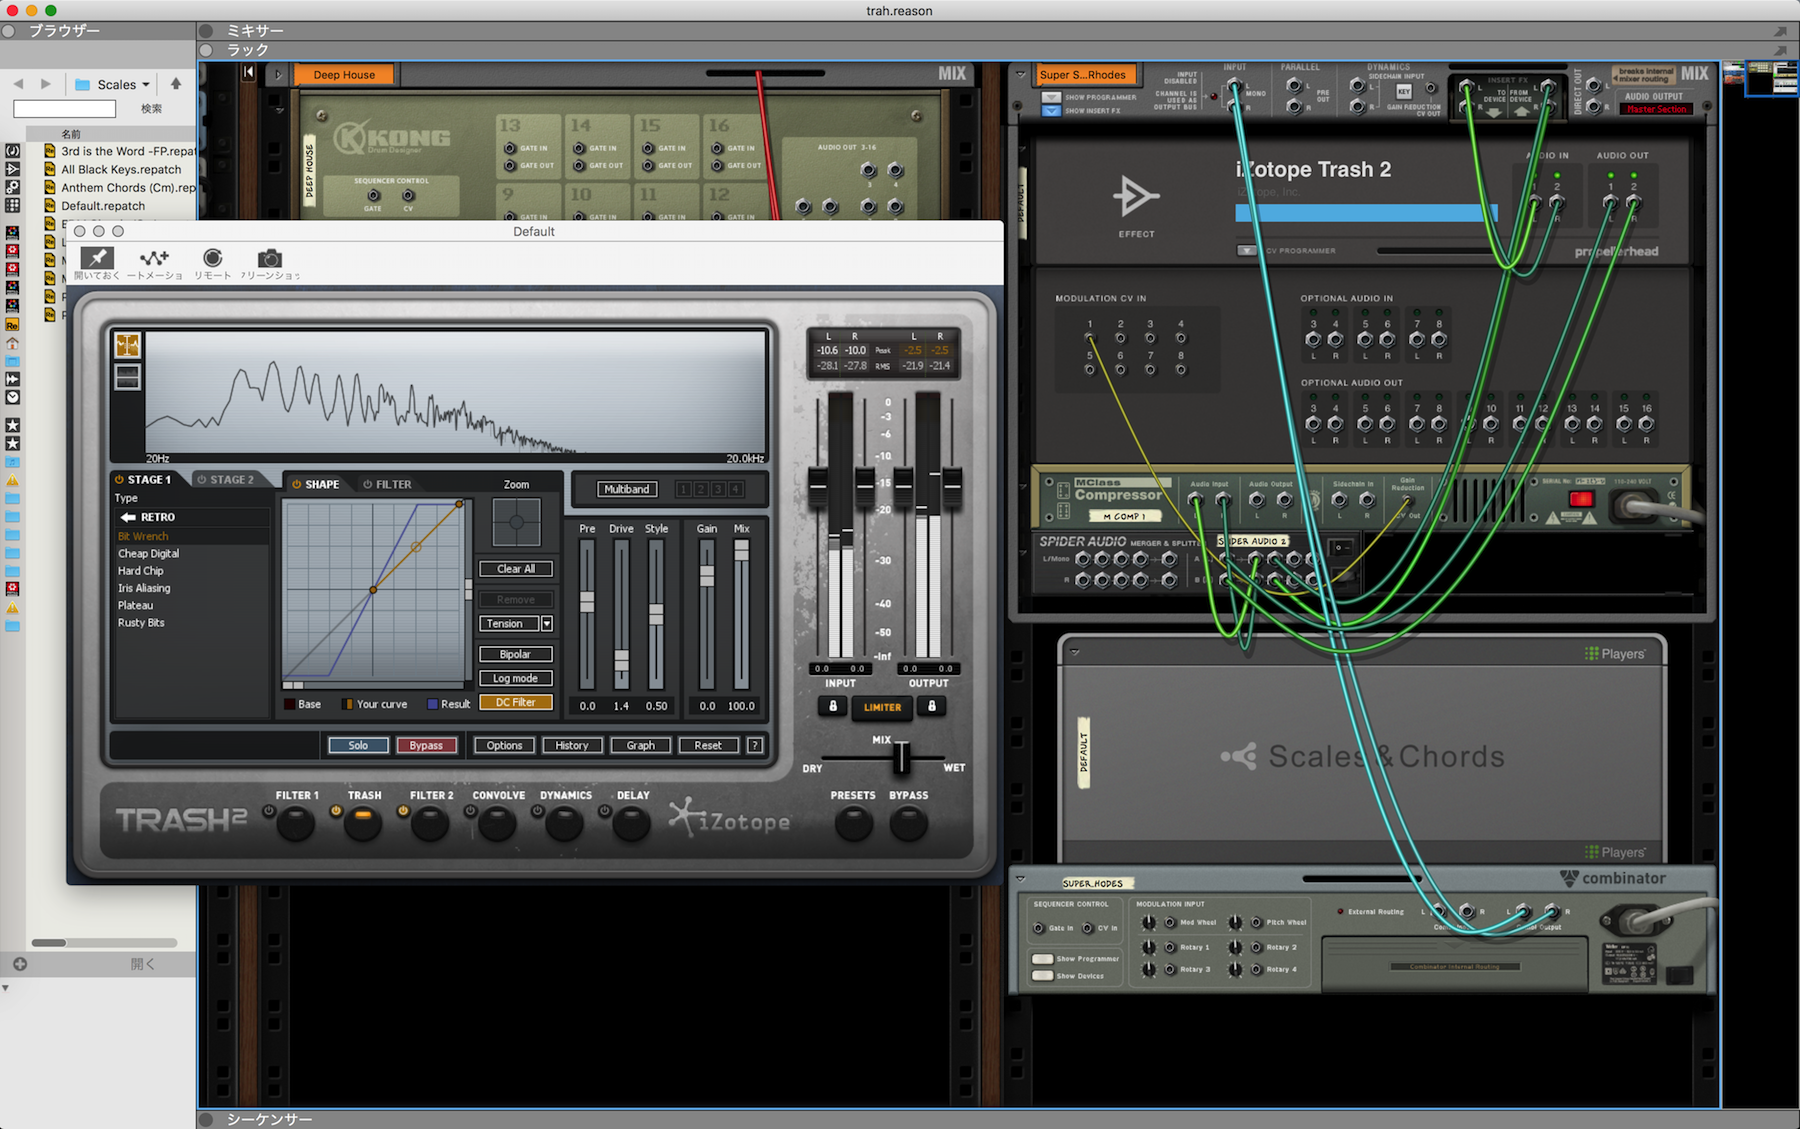The width and height of the screenshot is (1800, 1129).
Task: Open the question mark help button
Action: (755, 745)
